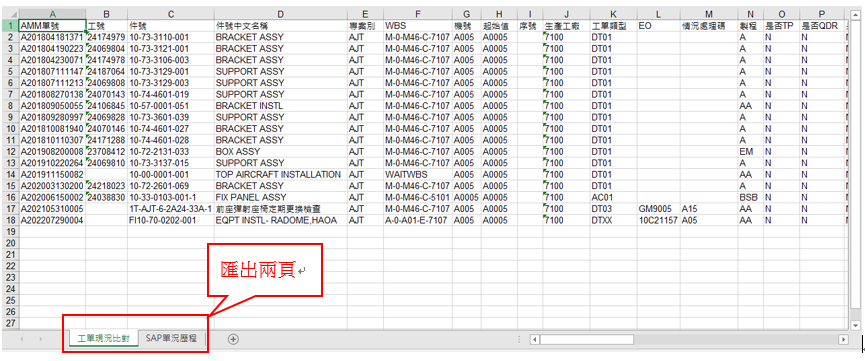Select the 生產工廠 header cell
Screen dimensions: 865x361
(566, 26)
